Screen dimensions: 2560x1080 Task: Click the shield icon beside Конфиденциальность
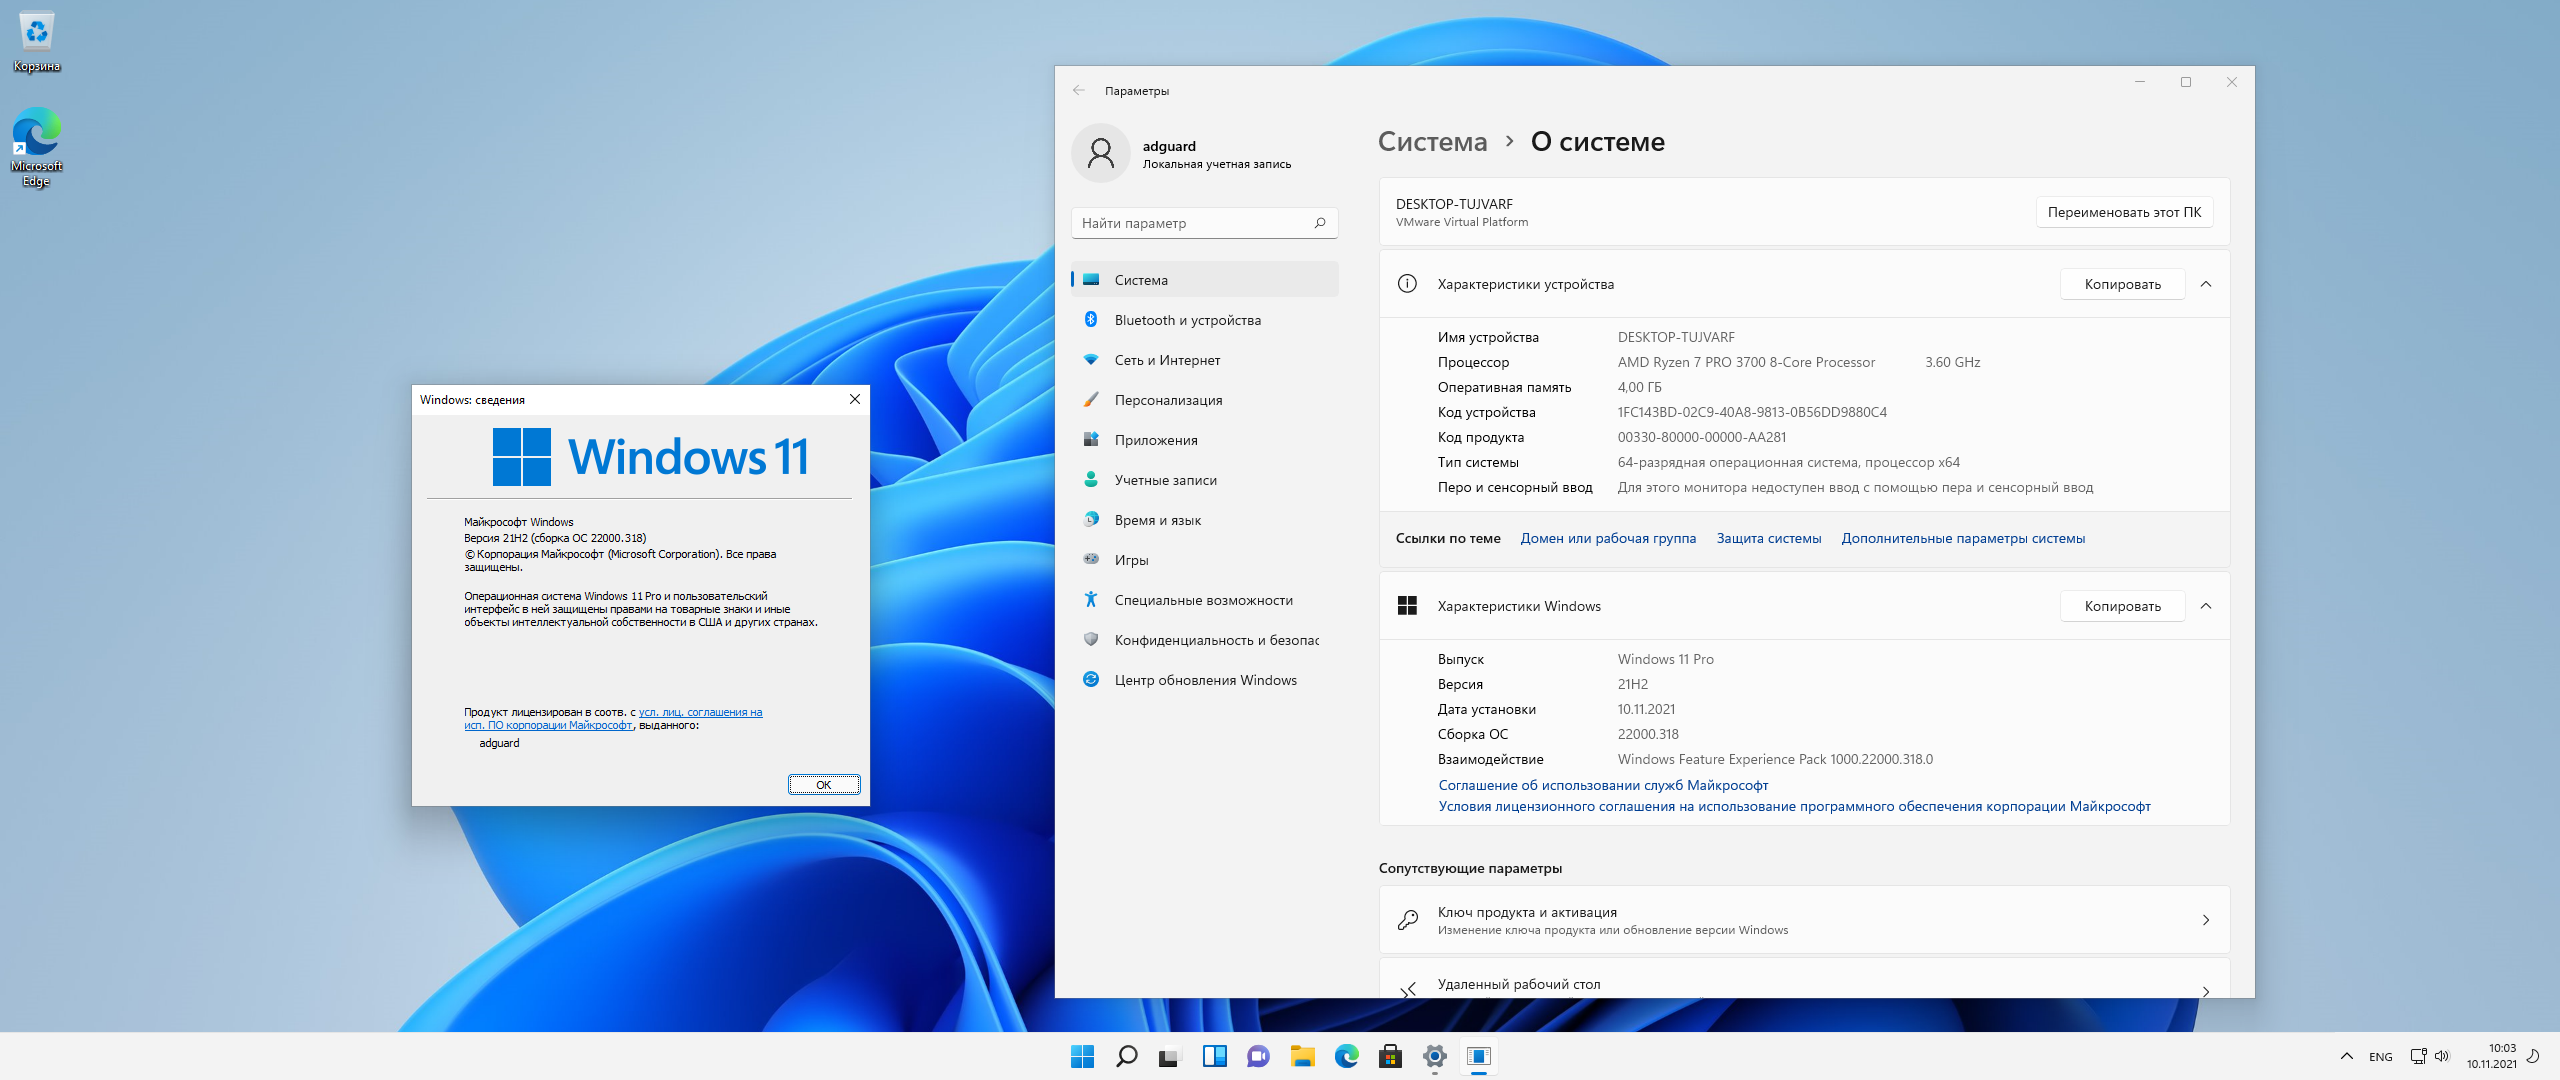tap(1091, 640)
